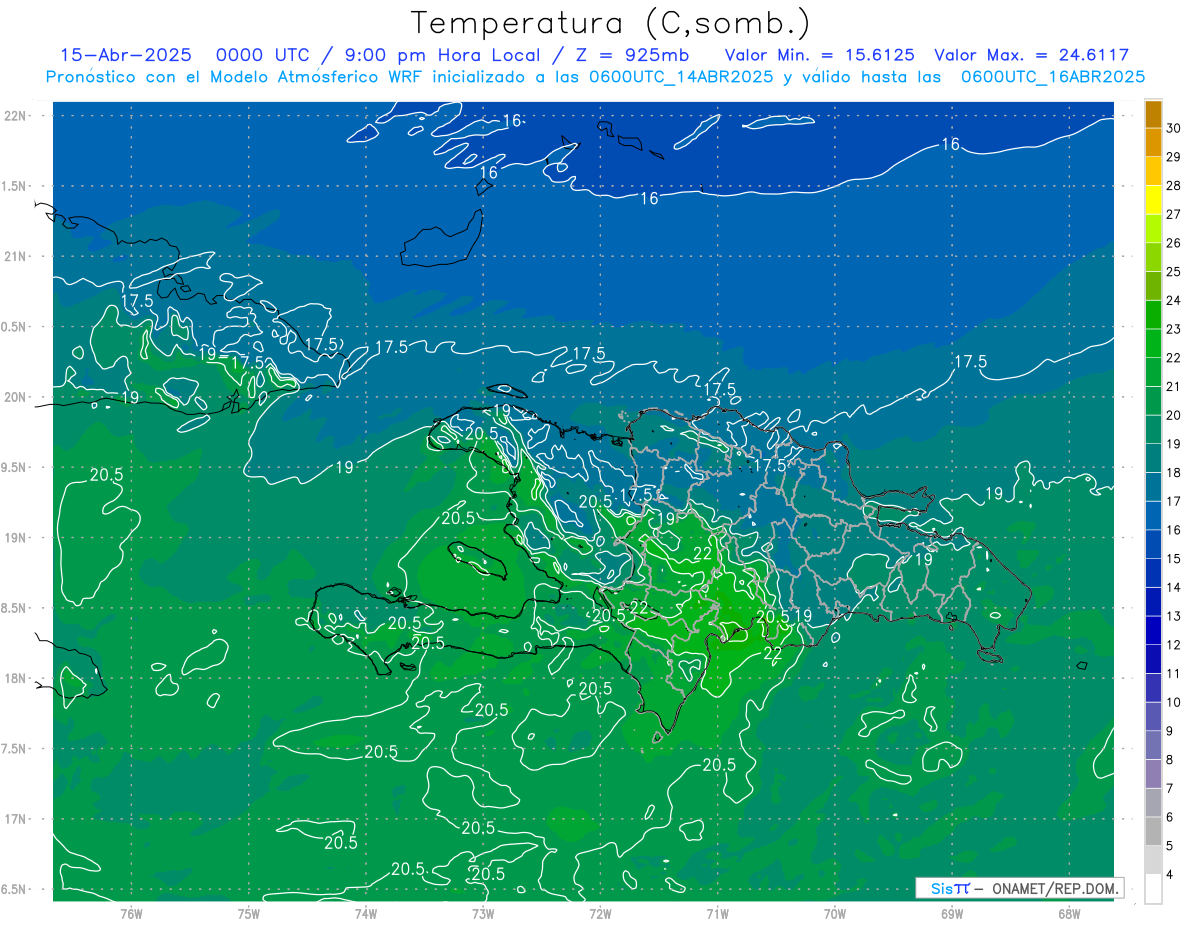Click the "14" value on the color scale
Screen dimensions: 1200x927
[x=1173, y=587]
